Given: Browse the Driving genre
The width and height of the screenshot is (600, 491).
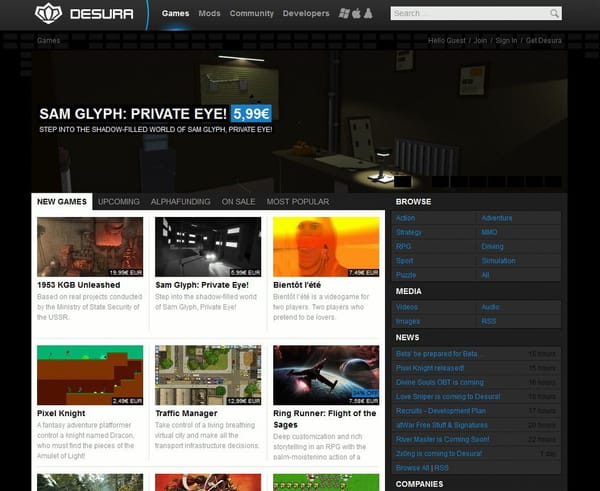Looking at the screenshot, I should pyautogui.click(x=492, y=246).
